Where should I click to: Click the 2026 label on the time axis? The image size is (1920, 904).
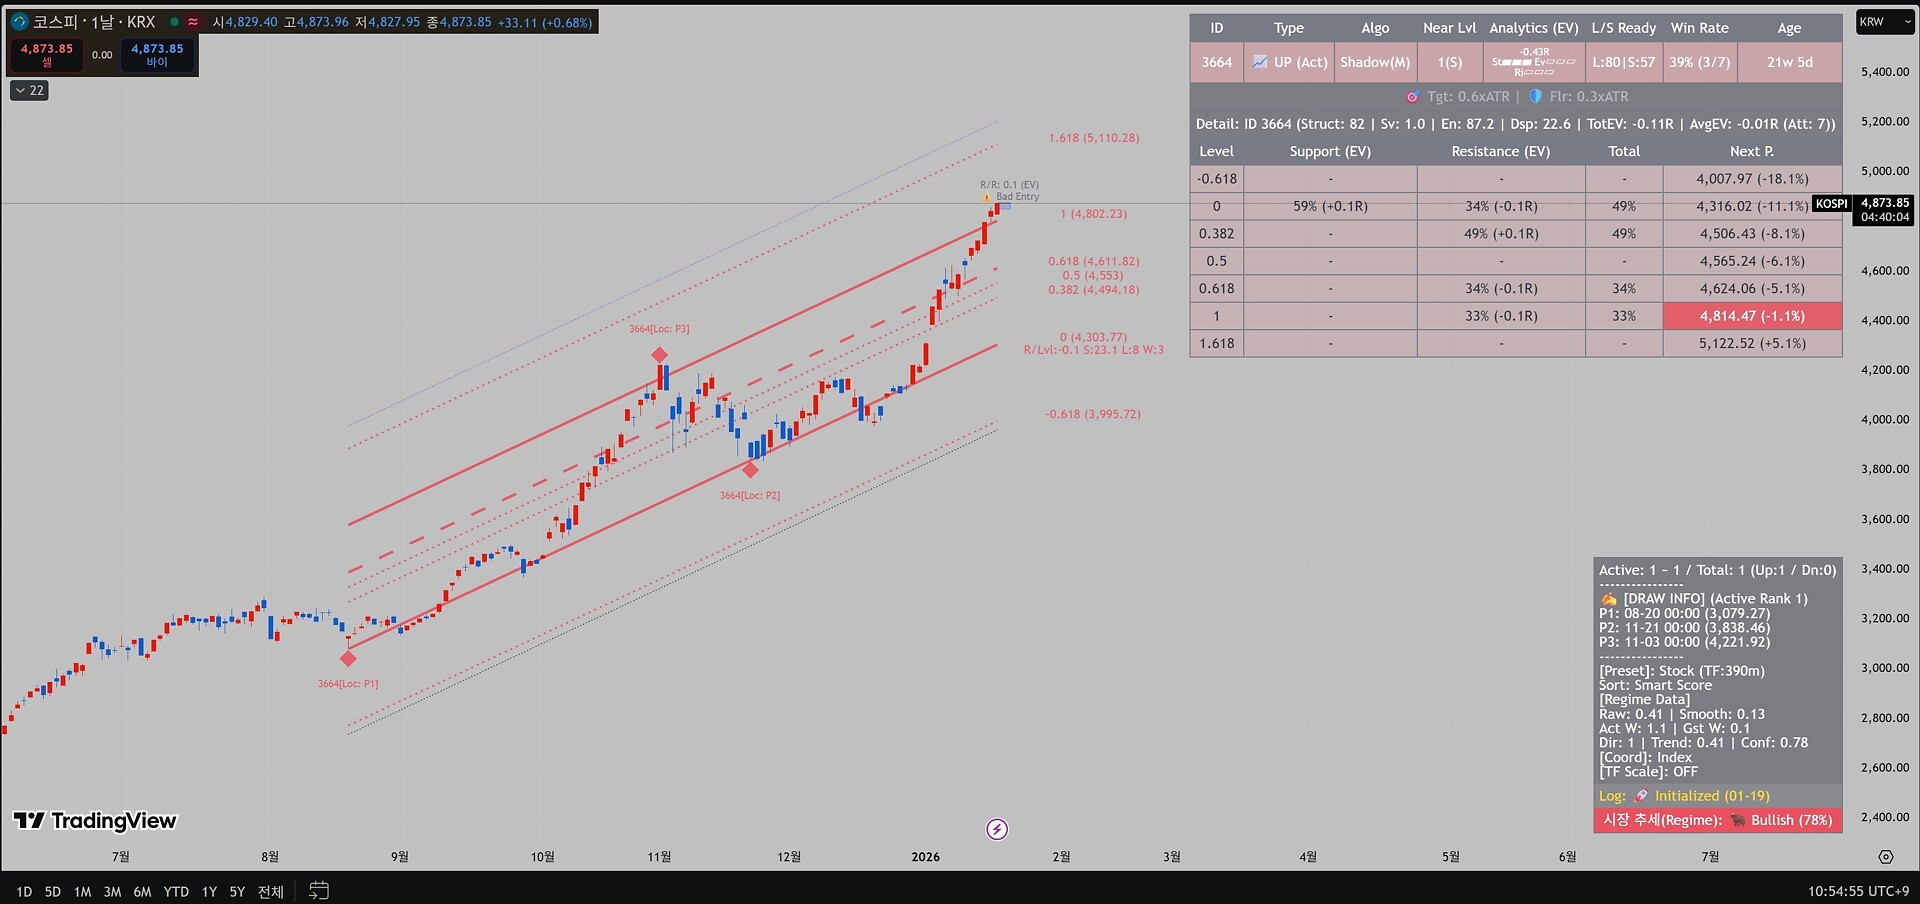point(925,857)
